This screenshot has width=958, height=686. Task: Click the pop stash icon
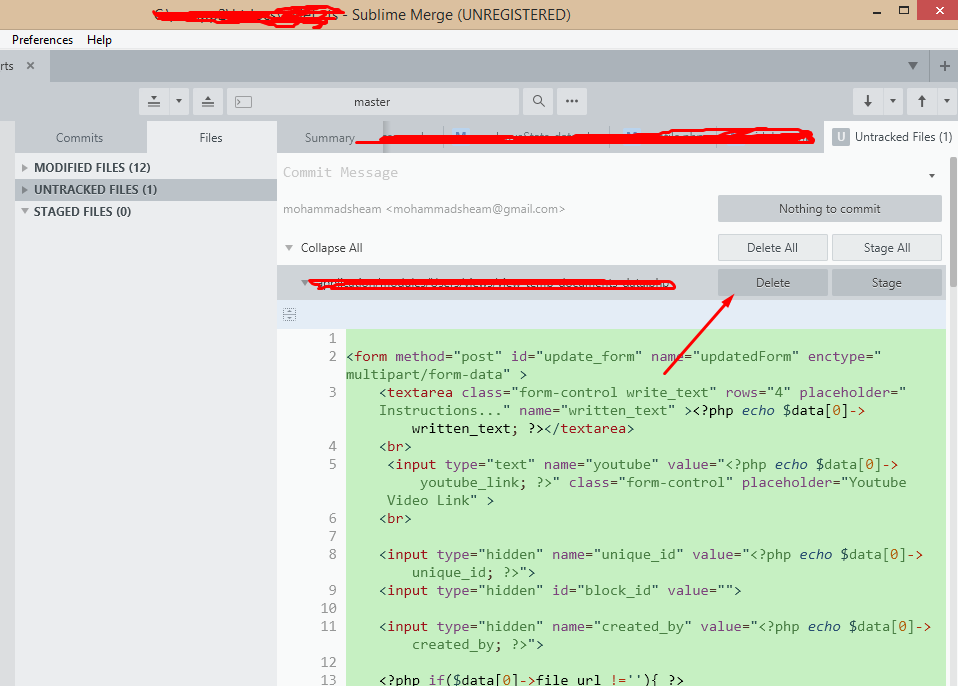[x=207, y=101]
